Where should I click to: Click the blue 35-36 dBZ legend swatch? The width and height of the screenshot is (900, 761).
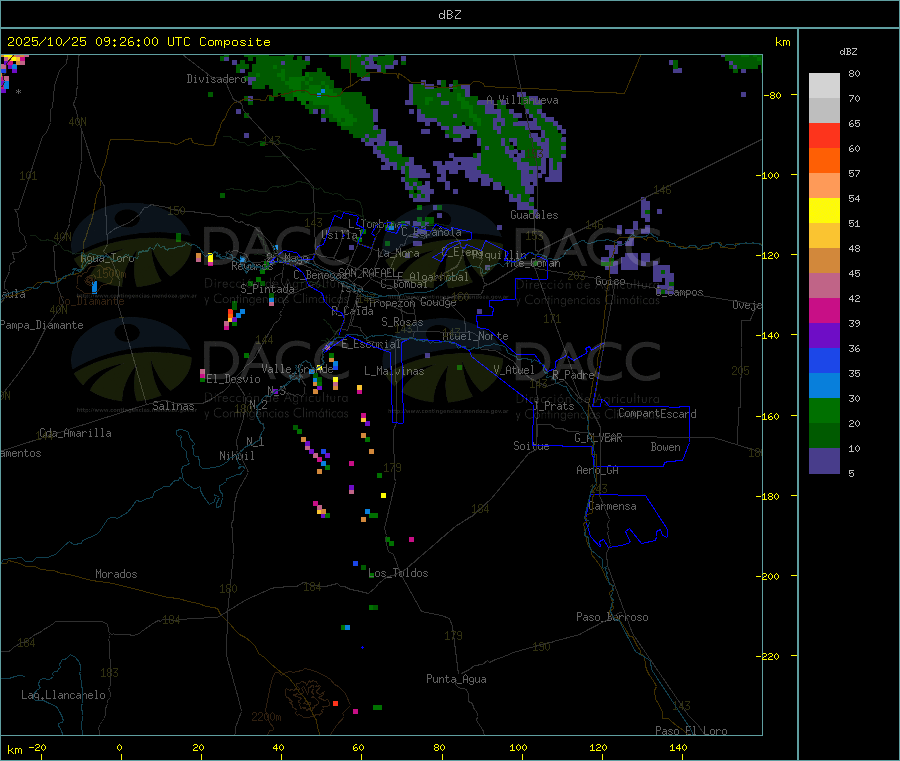pos(824,360)
